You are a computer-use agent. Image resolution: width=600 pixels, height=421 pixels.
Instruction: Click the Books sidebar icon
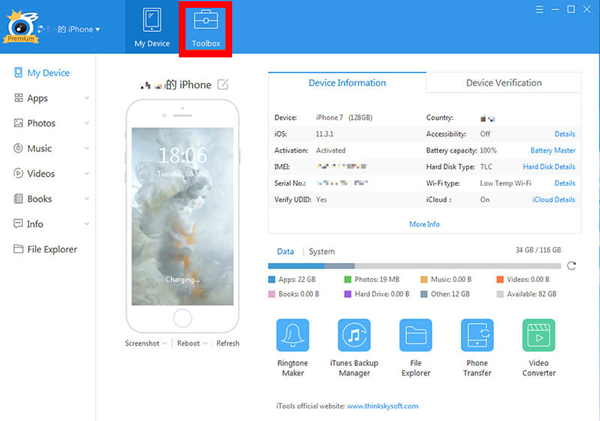tap(18, 199)
